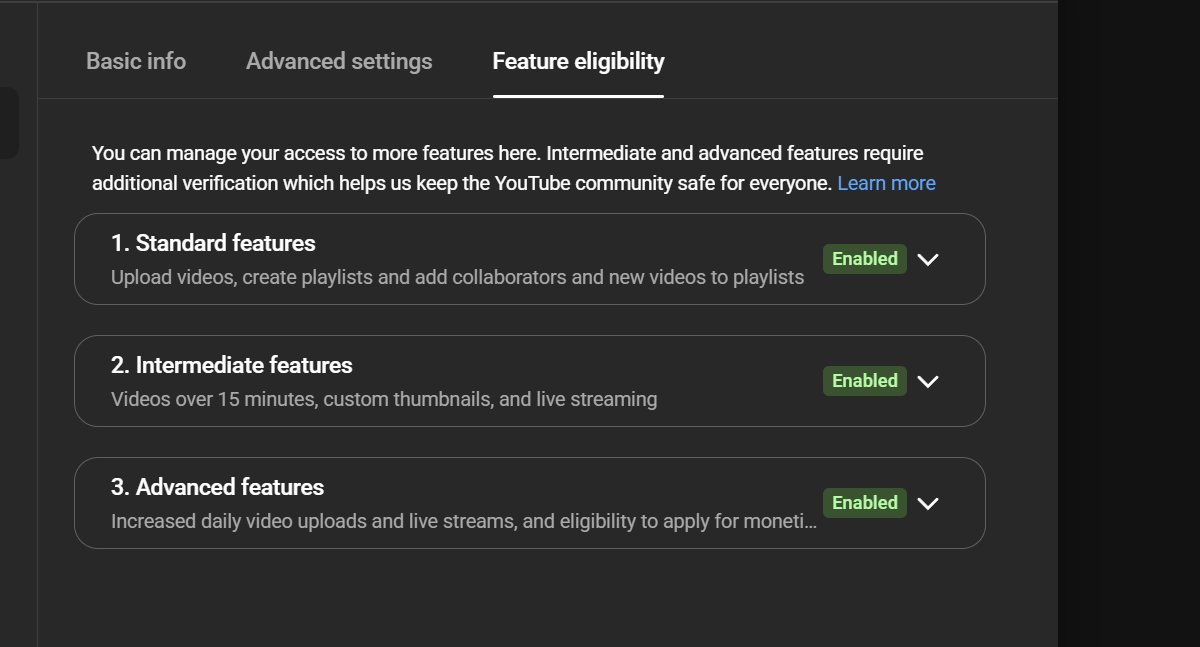The width and height of the screenshot is (1200, 647).
Task: Open the Learn more link
Action: pos(886,183)
